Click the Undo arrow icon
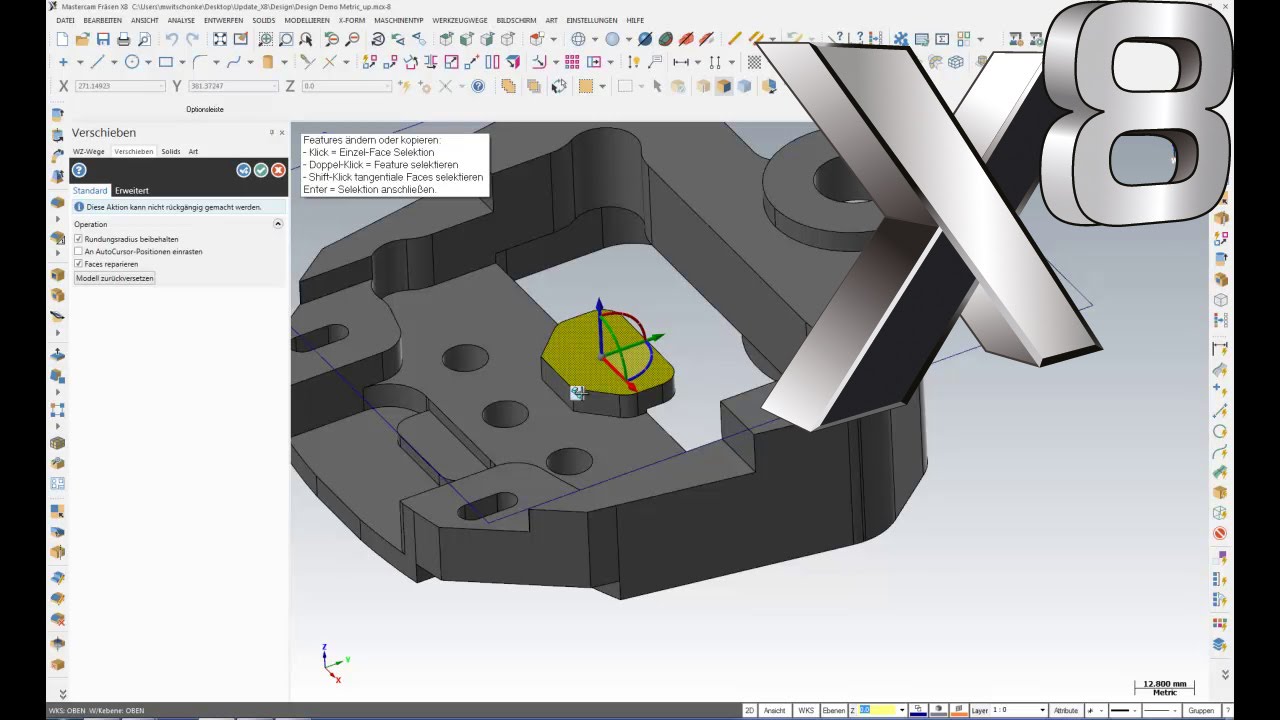Screen dimensions: 1280x720 point(172,39)
